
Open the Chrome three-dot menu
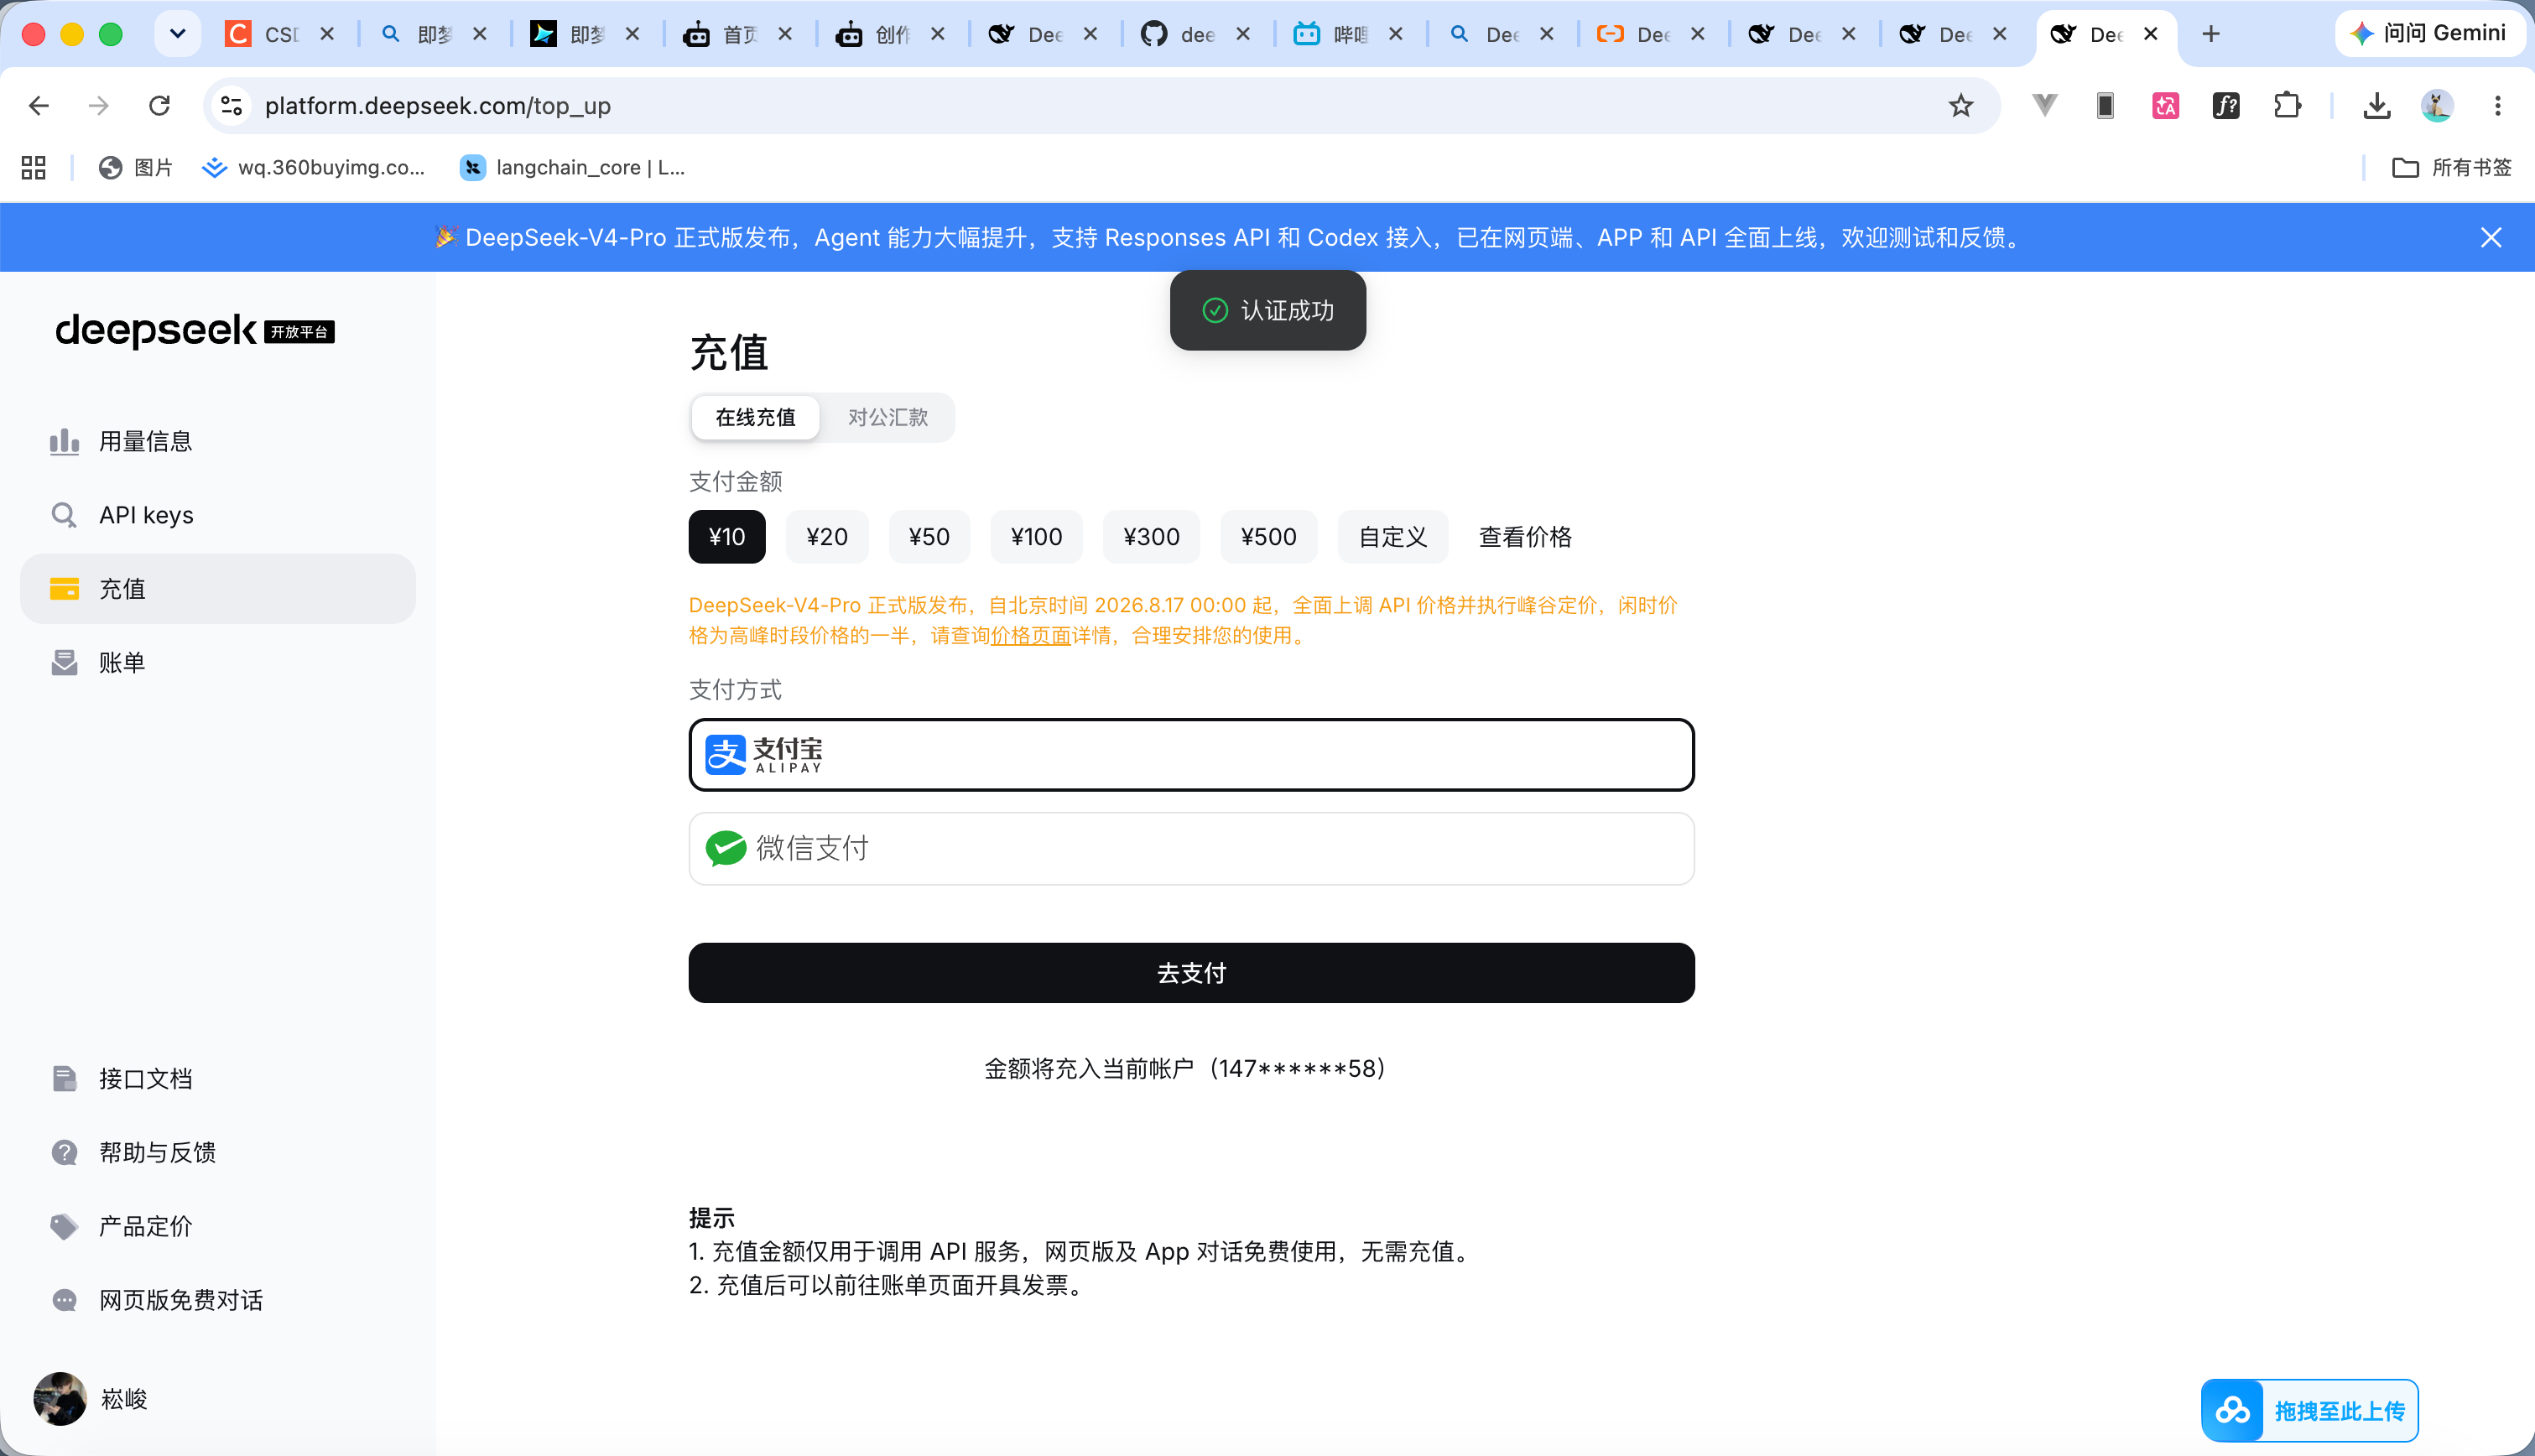coord(2497,105)
